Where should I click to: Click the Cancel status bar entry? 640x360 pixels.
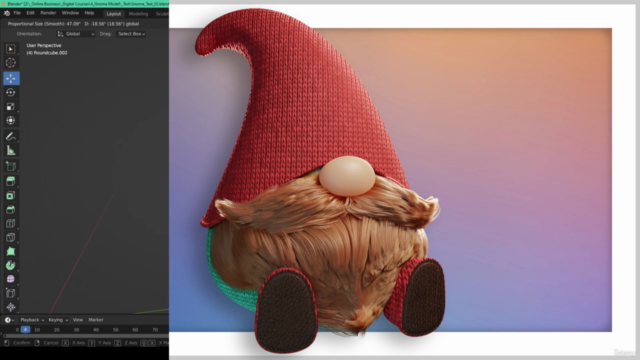pos(47,343)
